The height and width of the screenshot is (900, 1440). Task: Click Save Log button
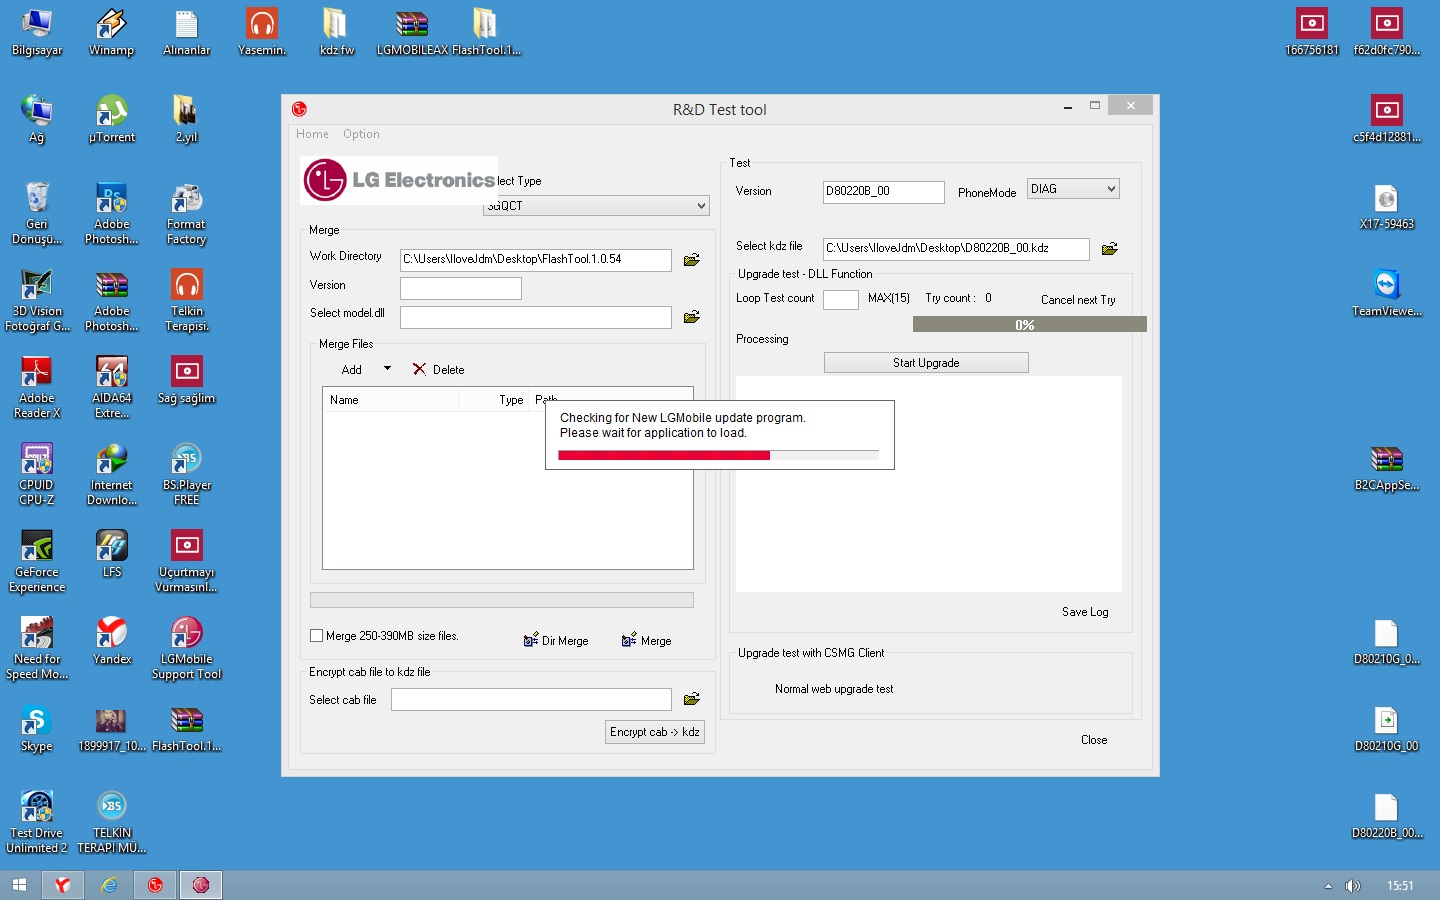coord(1085,612)
